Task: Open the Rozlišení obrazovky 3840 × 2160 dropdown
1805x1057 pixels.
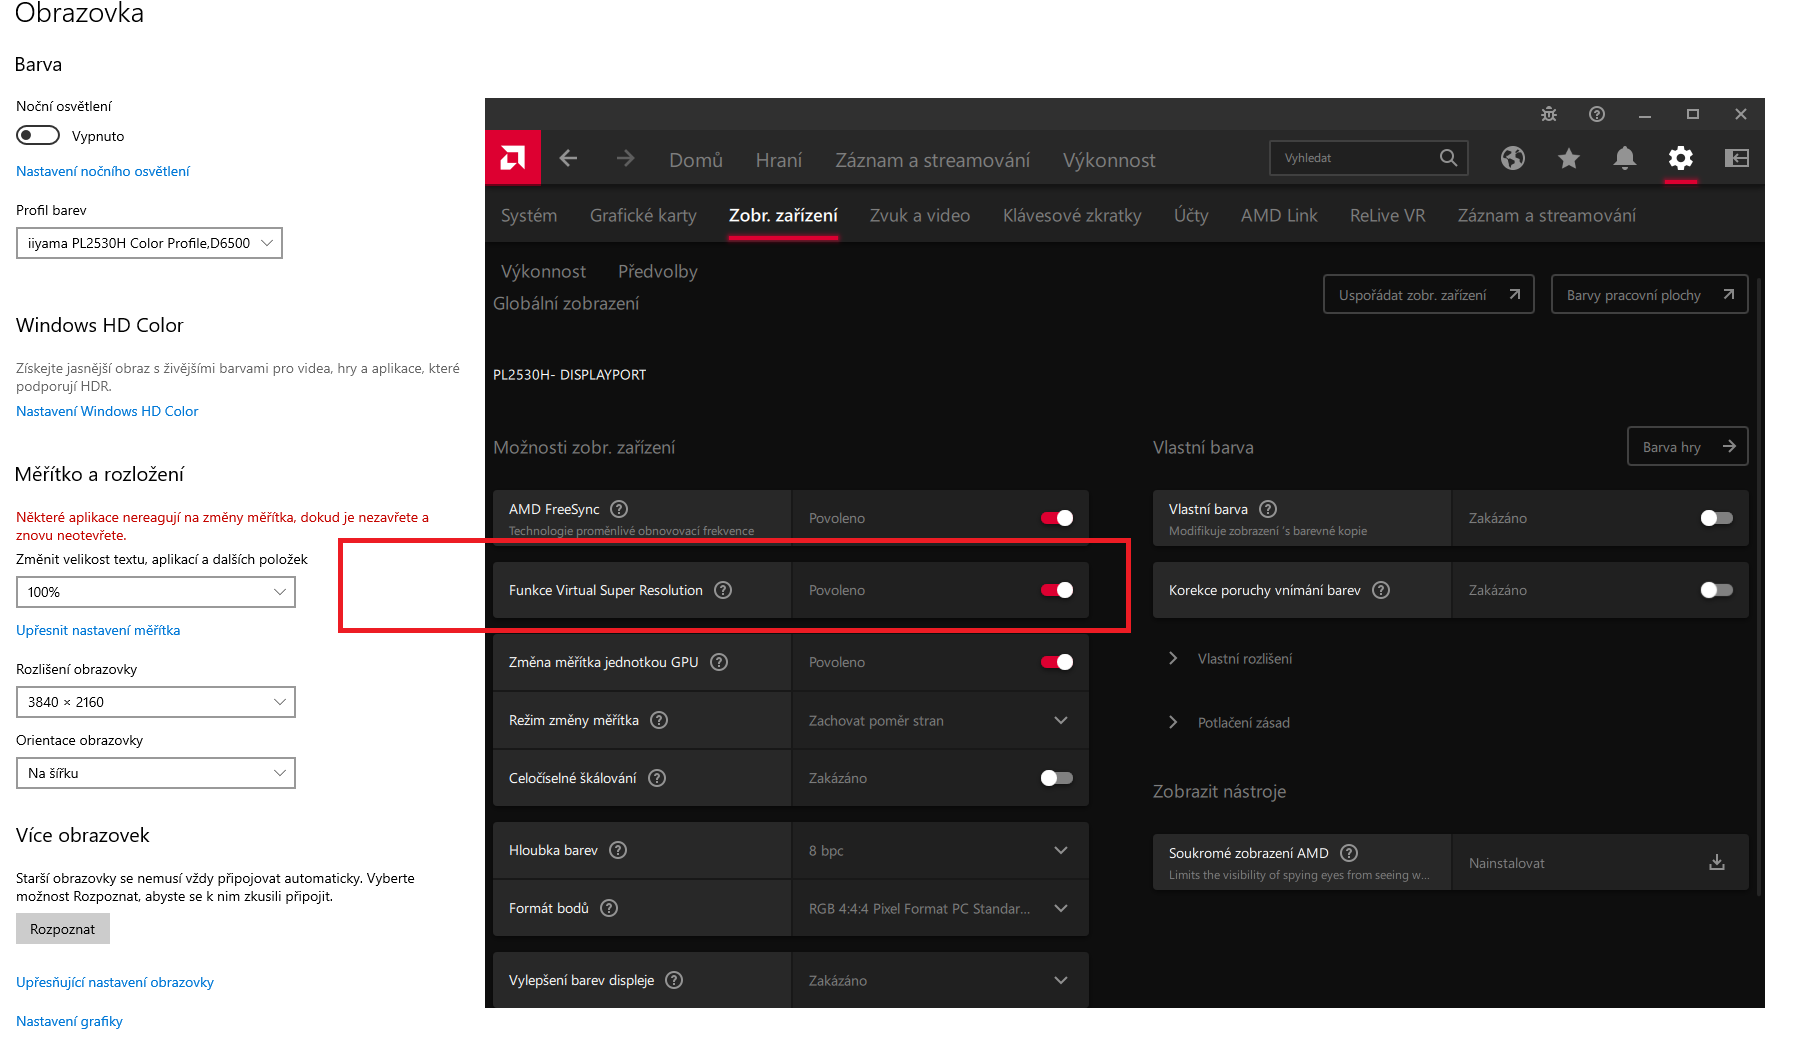Action: pyautogui.click(x=156, y=702)
